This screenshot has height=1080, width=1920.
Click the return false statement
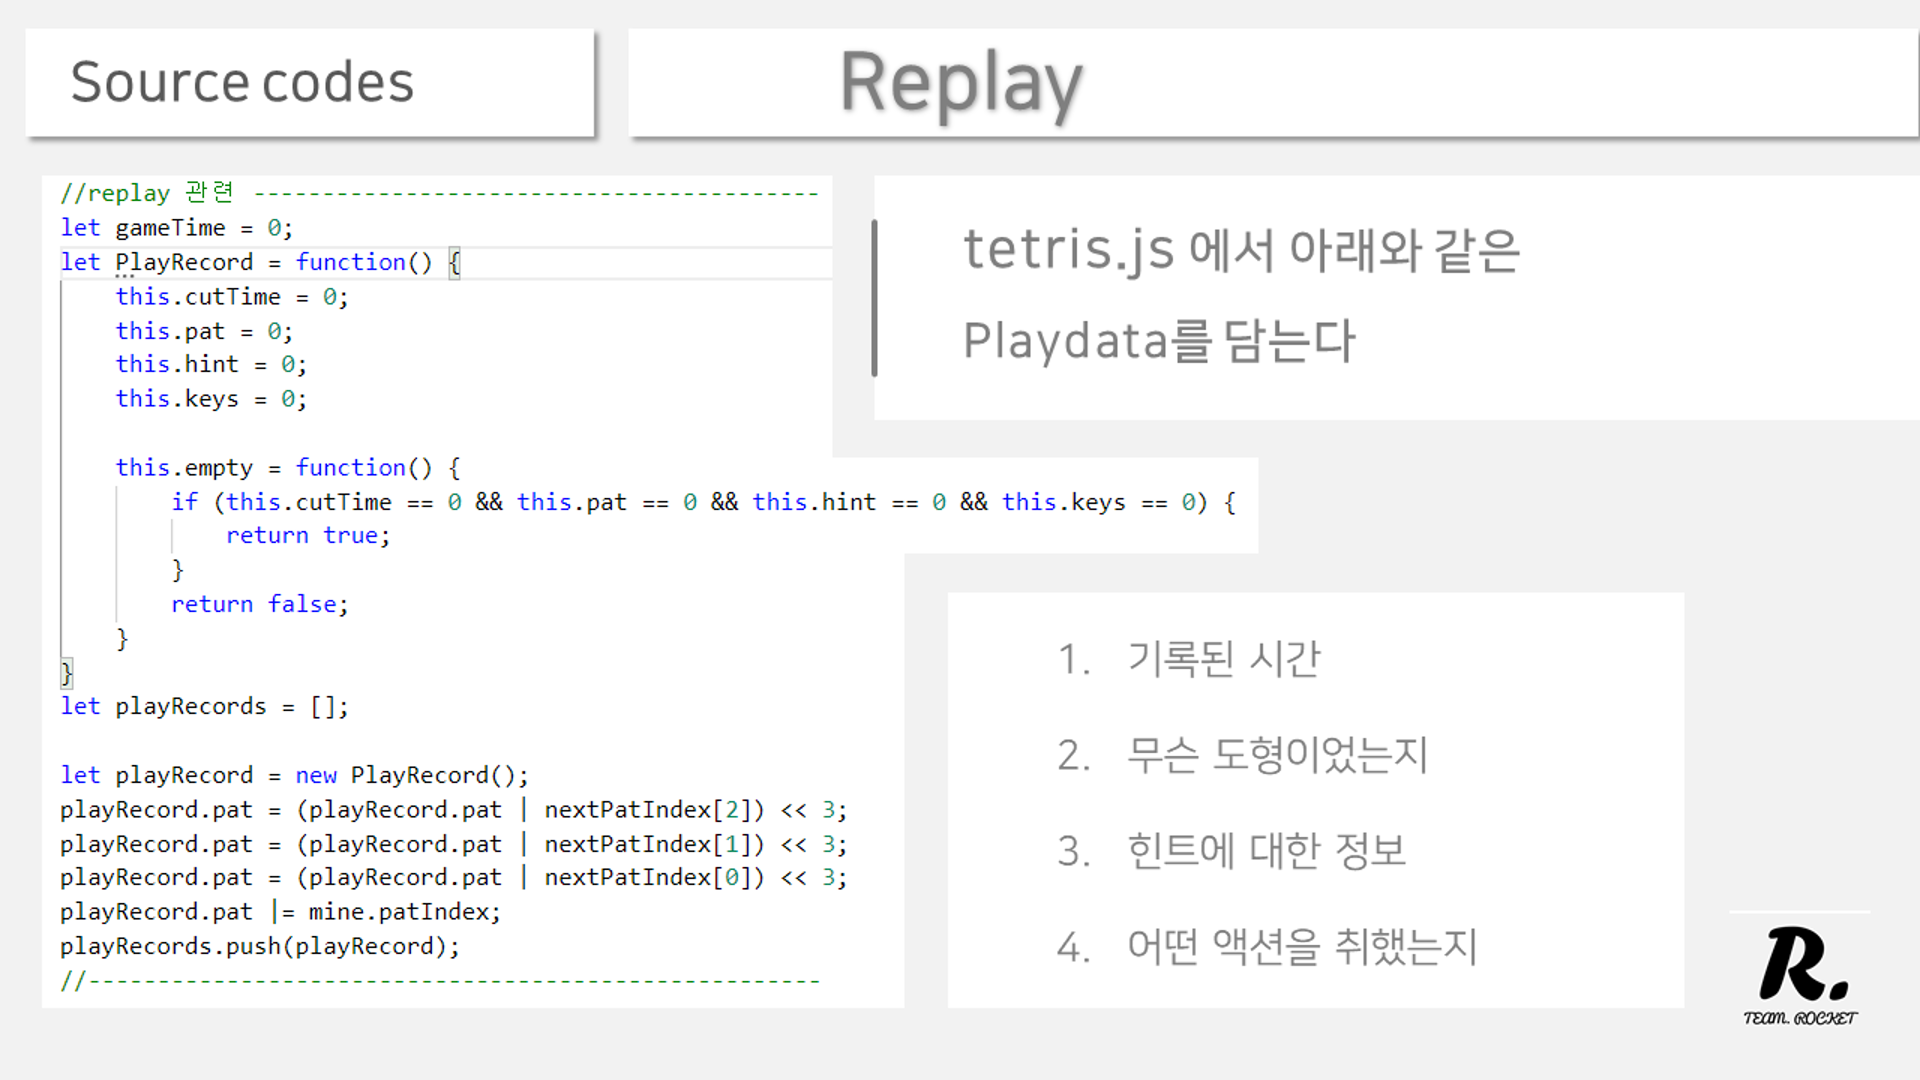click(260, 604)
